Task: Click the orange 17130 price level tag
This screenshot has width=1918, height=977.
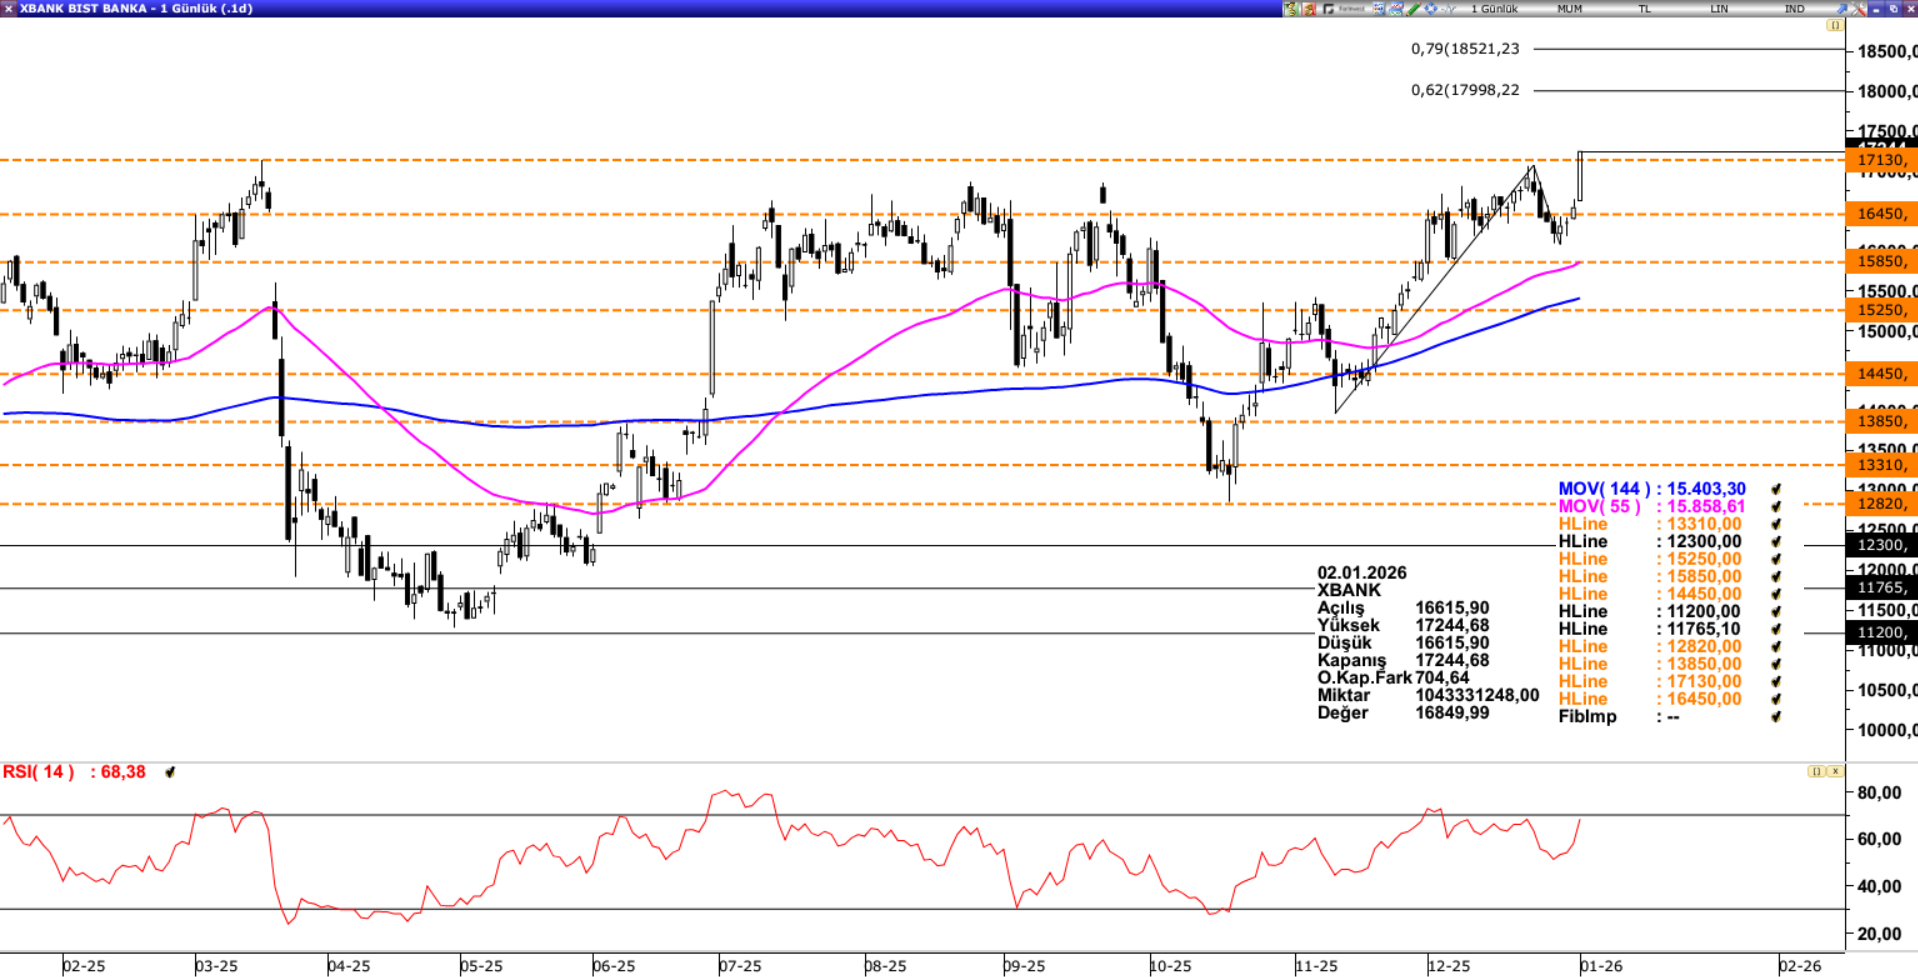Action: click(1880, 160)
